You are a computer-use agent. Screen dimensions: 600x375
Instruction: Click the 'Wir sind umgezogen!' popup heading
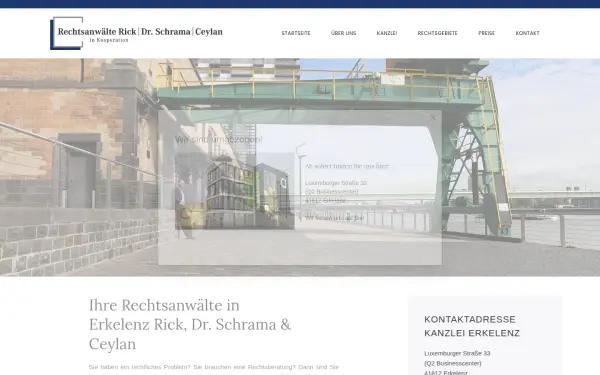click(x=218, y=140)
